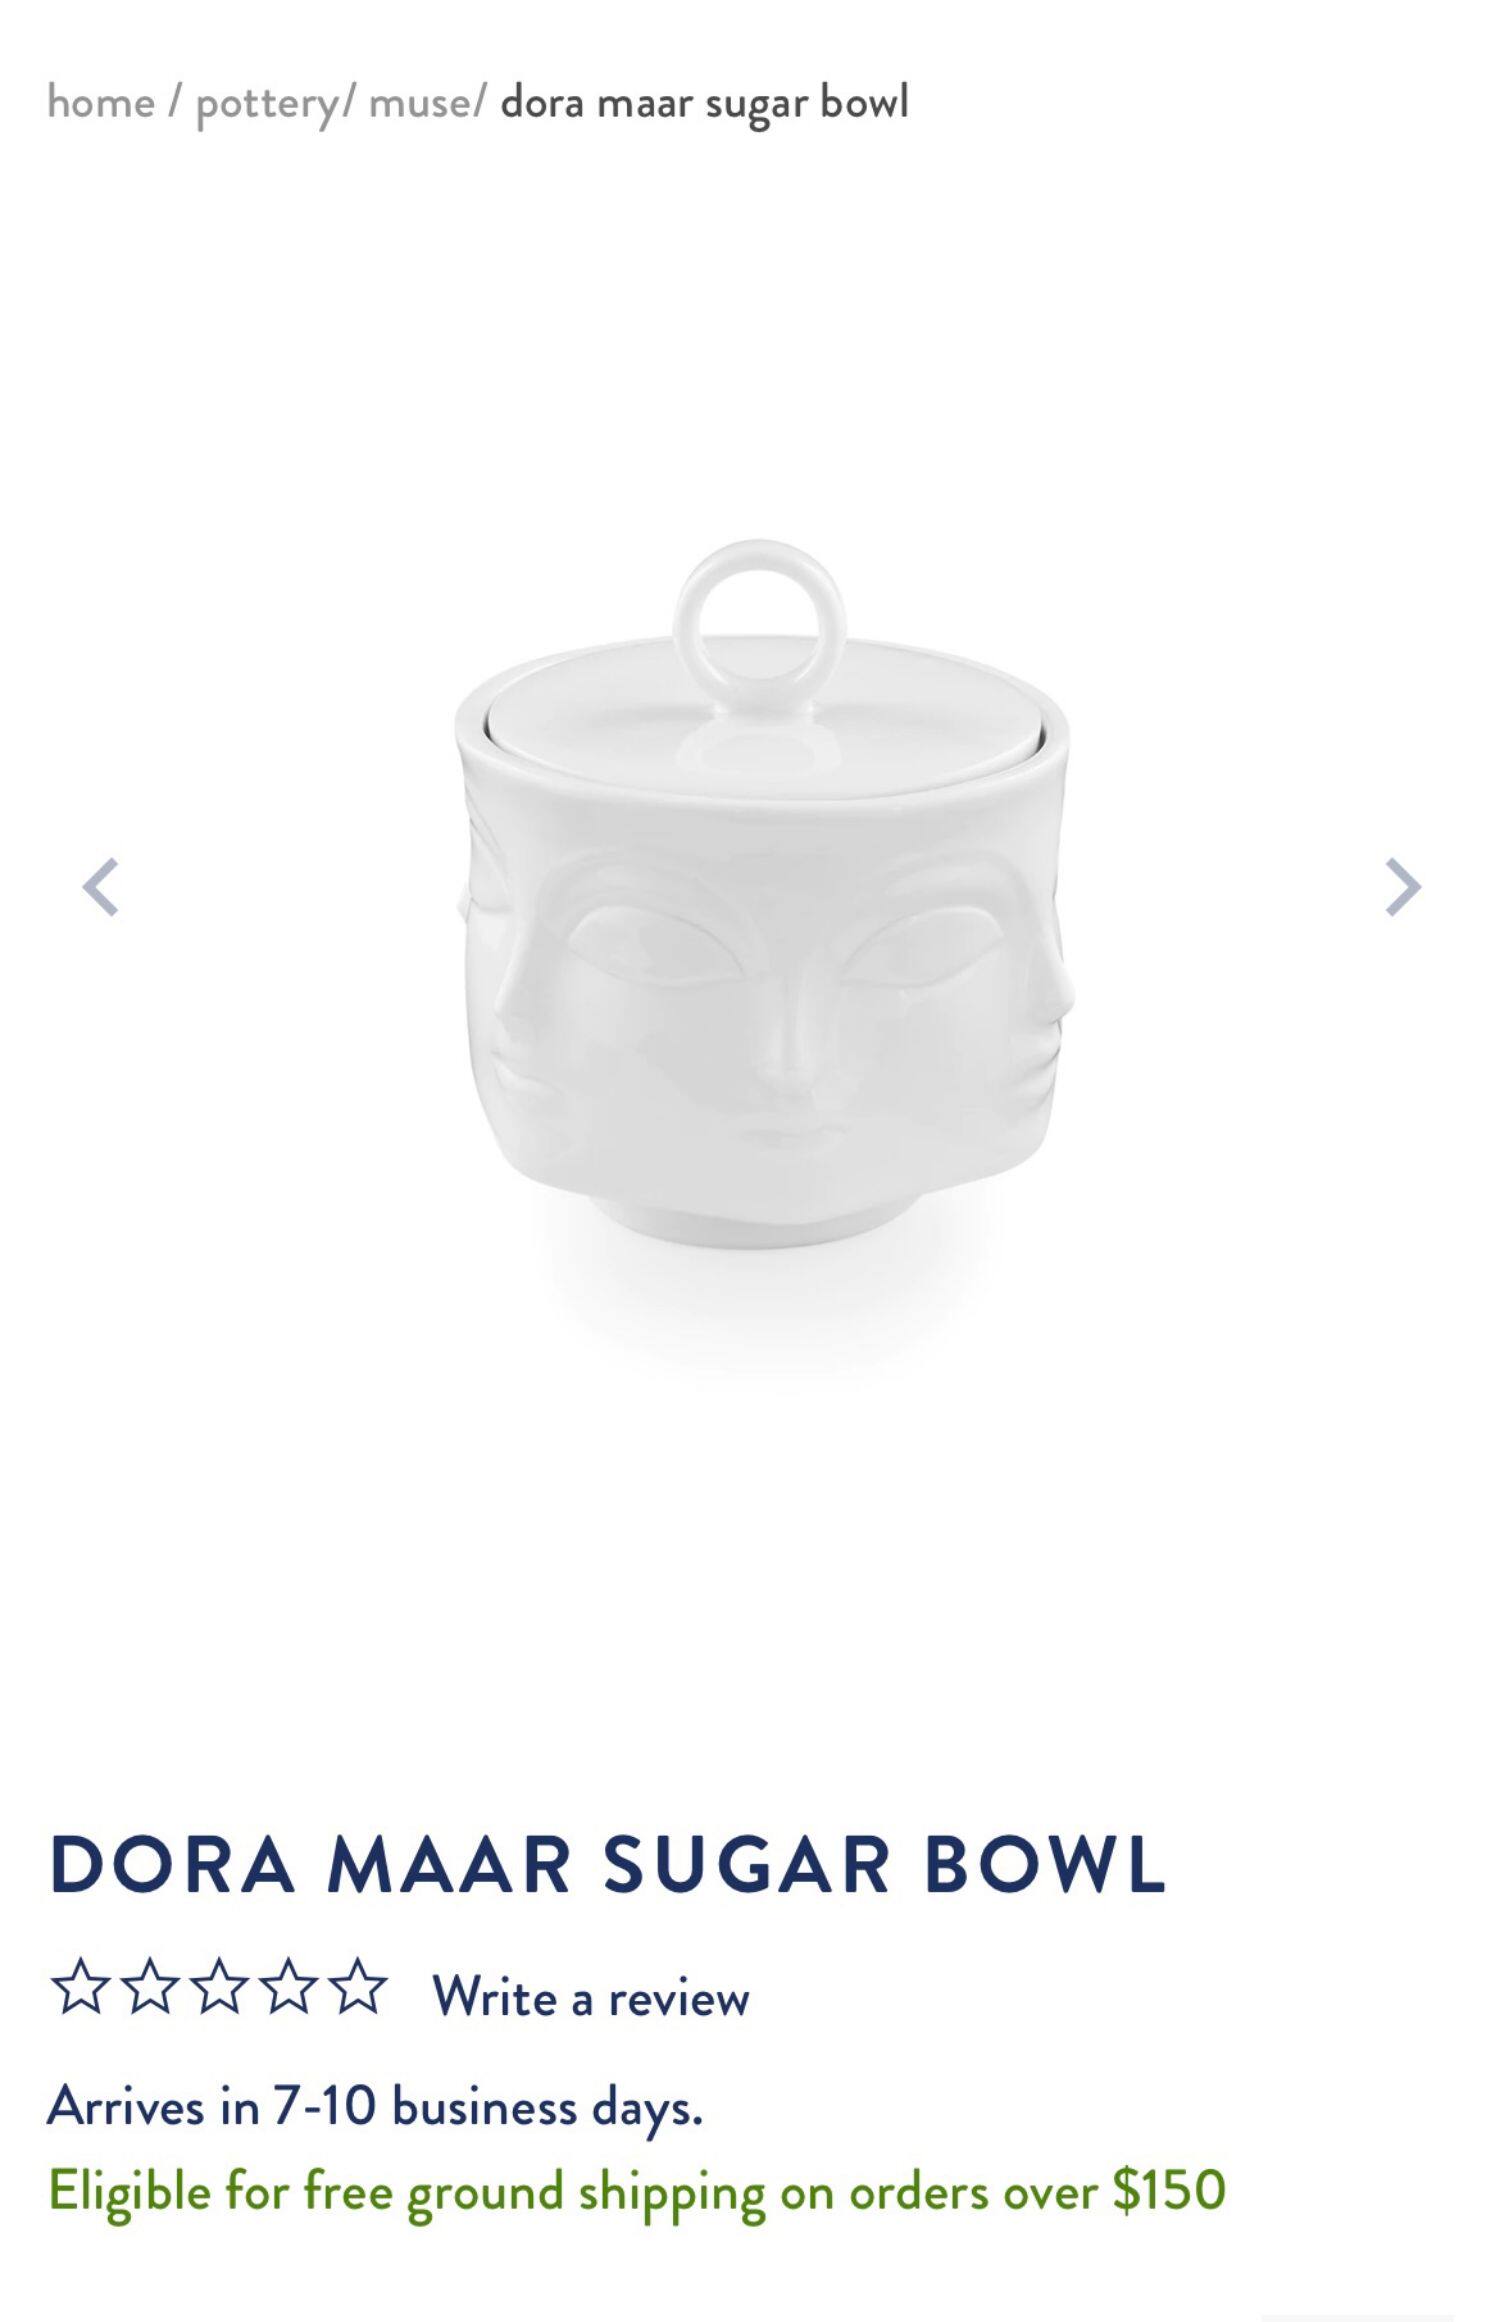Click the $150 amount in shipping text

click(x=1169, y=2191)
